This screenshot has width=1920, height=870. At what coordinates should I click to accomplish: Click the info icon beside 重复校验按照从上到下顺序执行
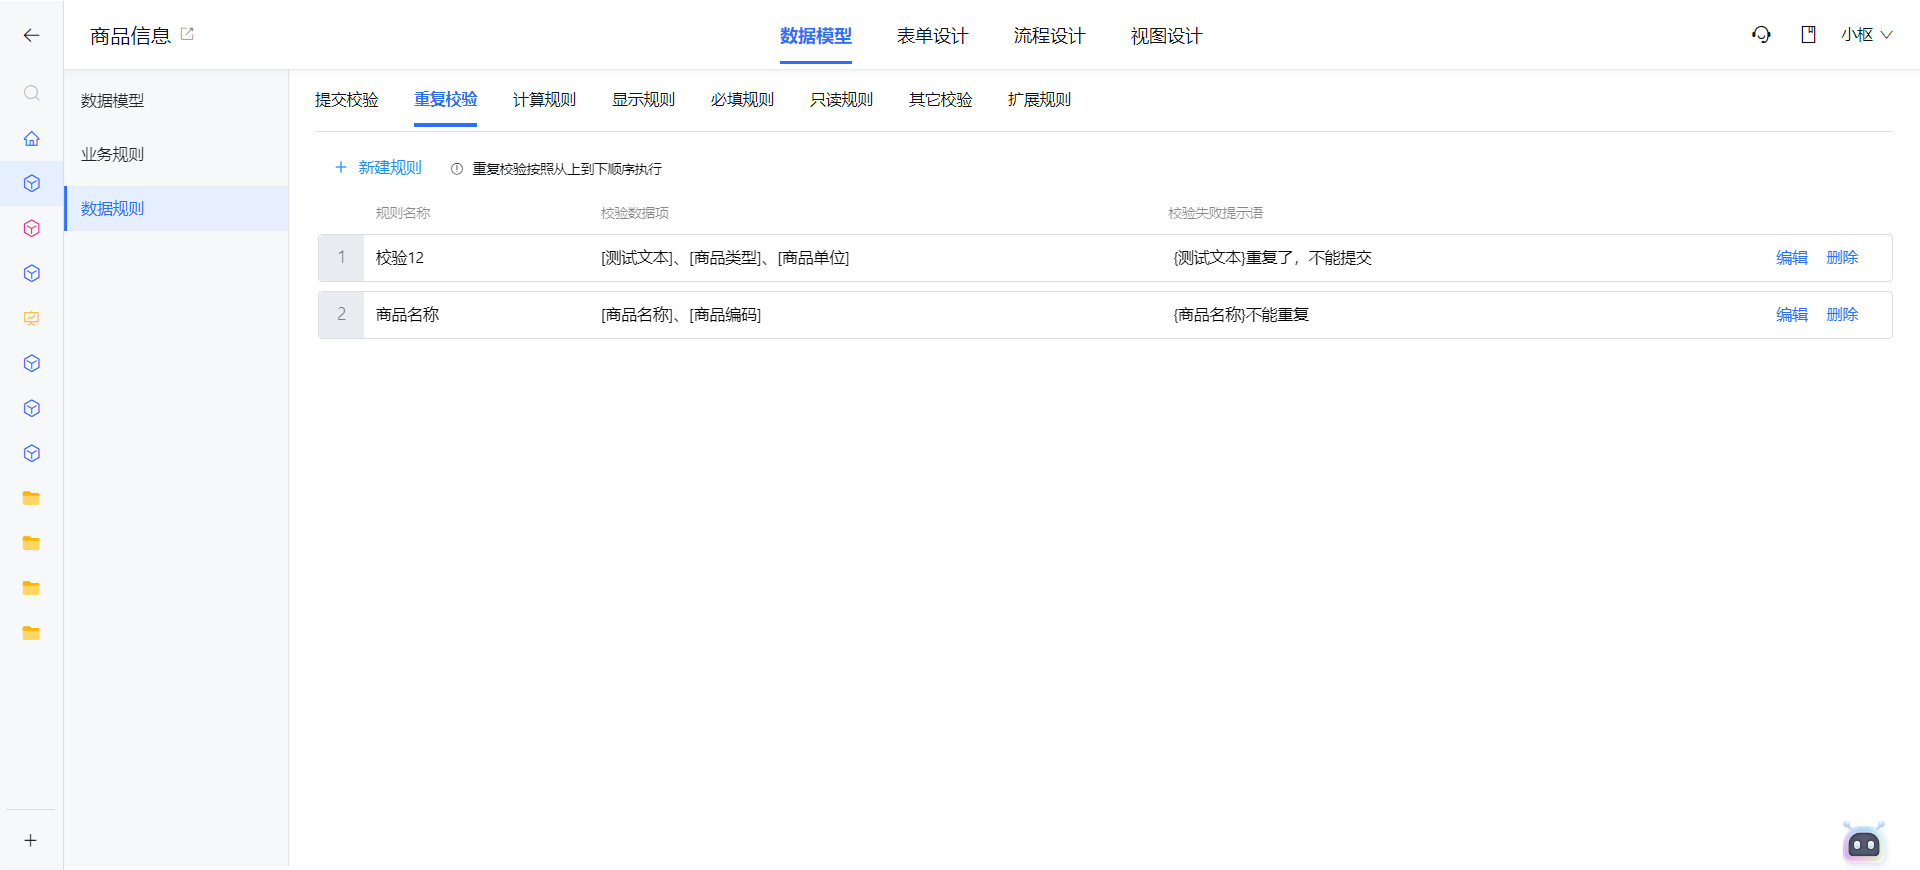click(457, 169)
